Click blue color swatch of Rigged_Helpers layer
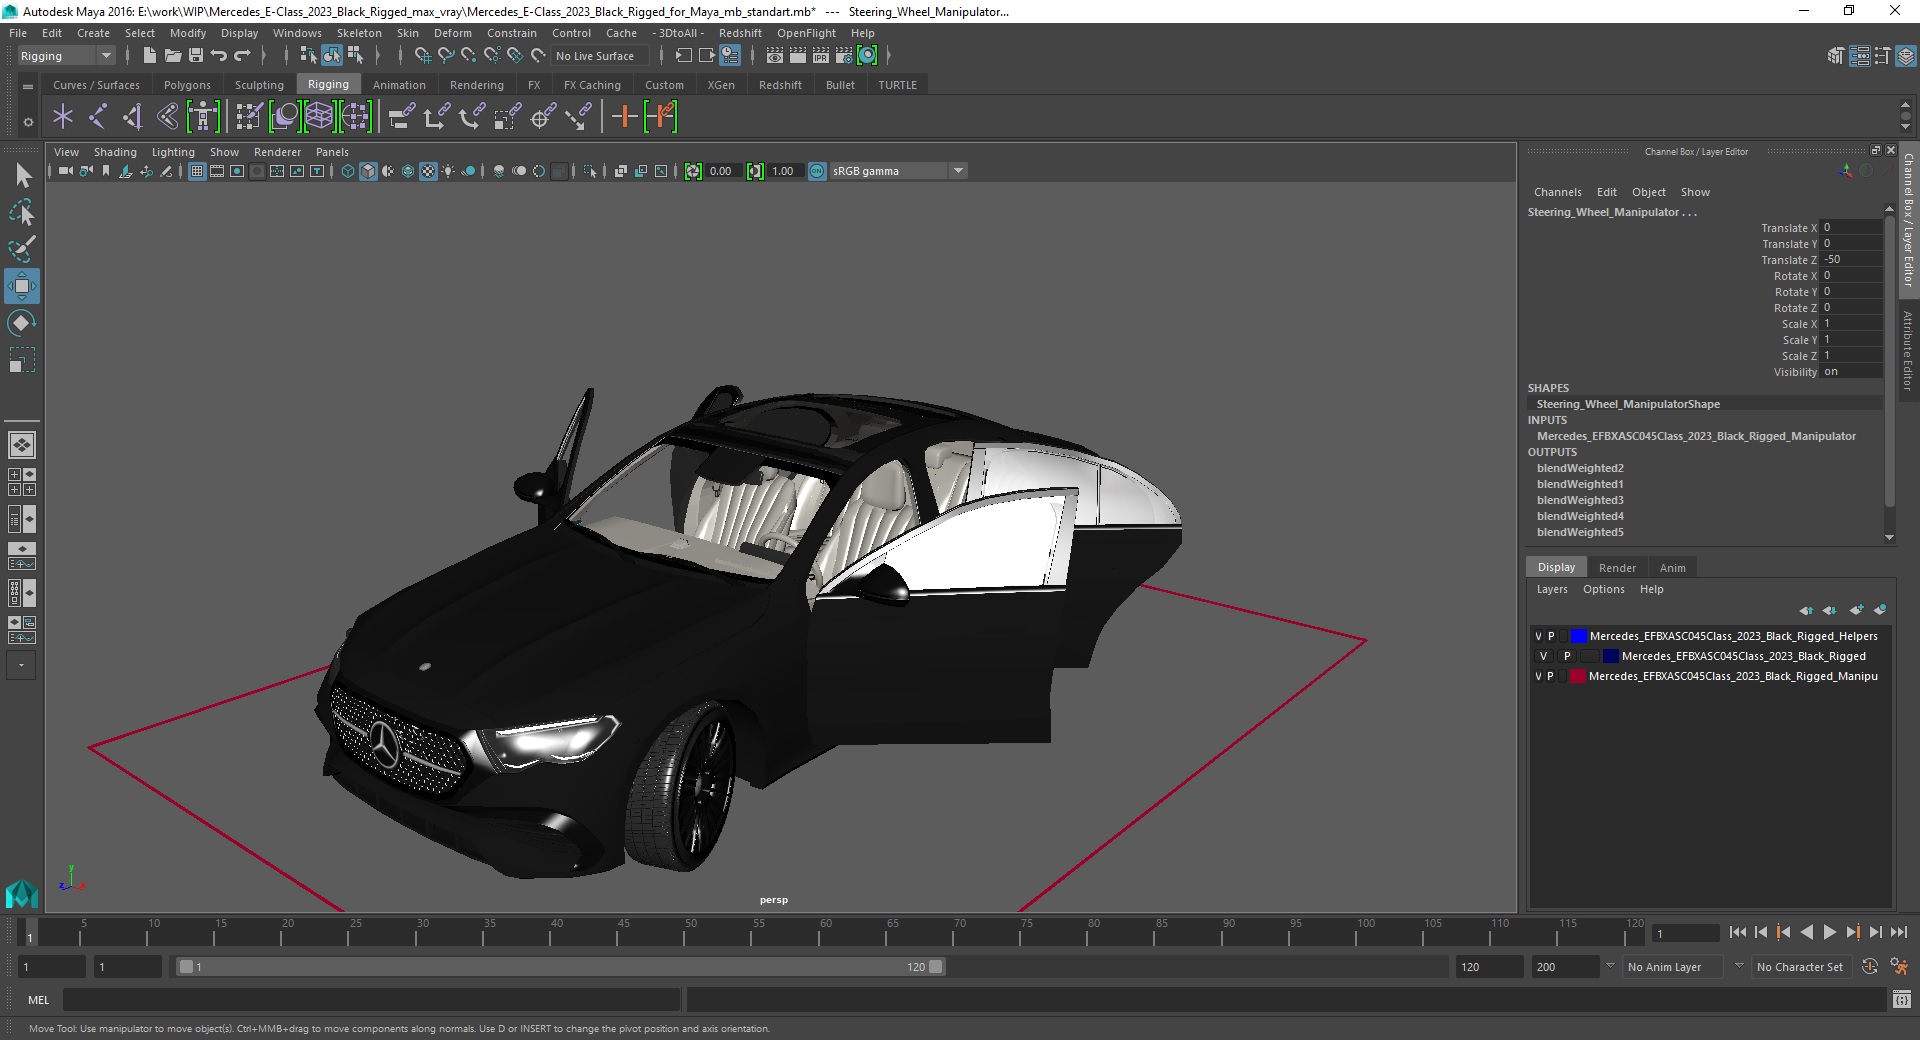 (1578, 636)
